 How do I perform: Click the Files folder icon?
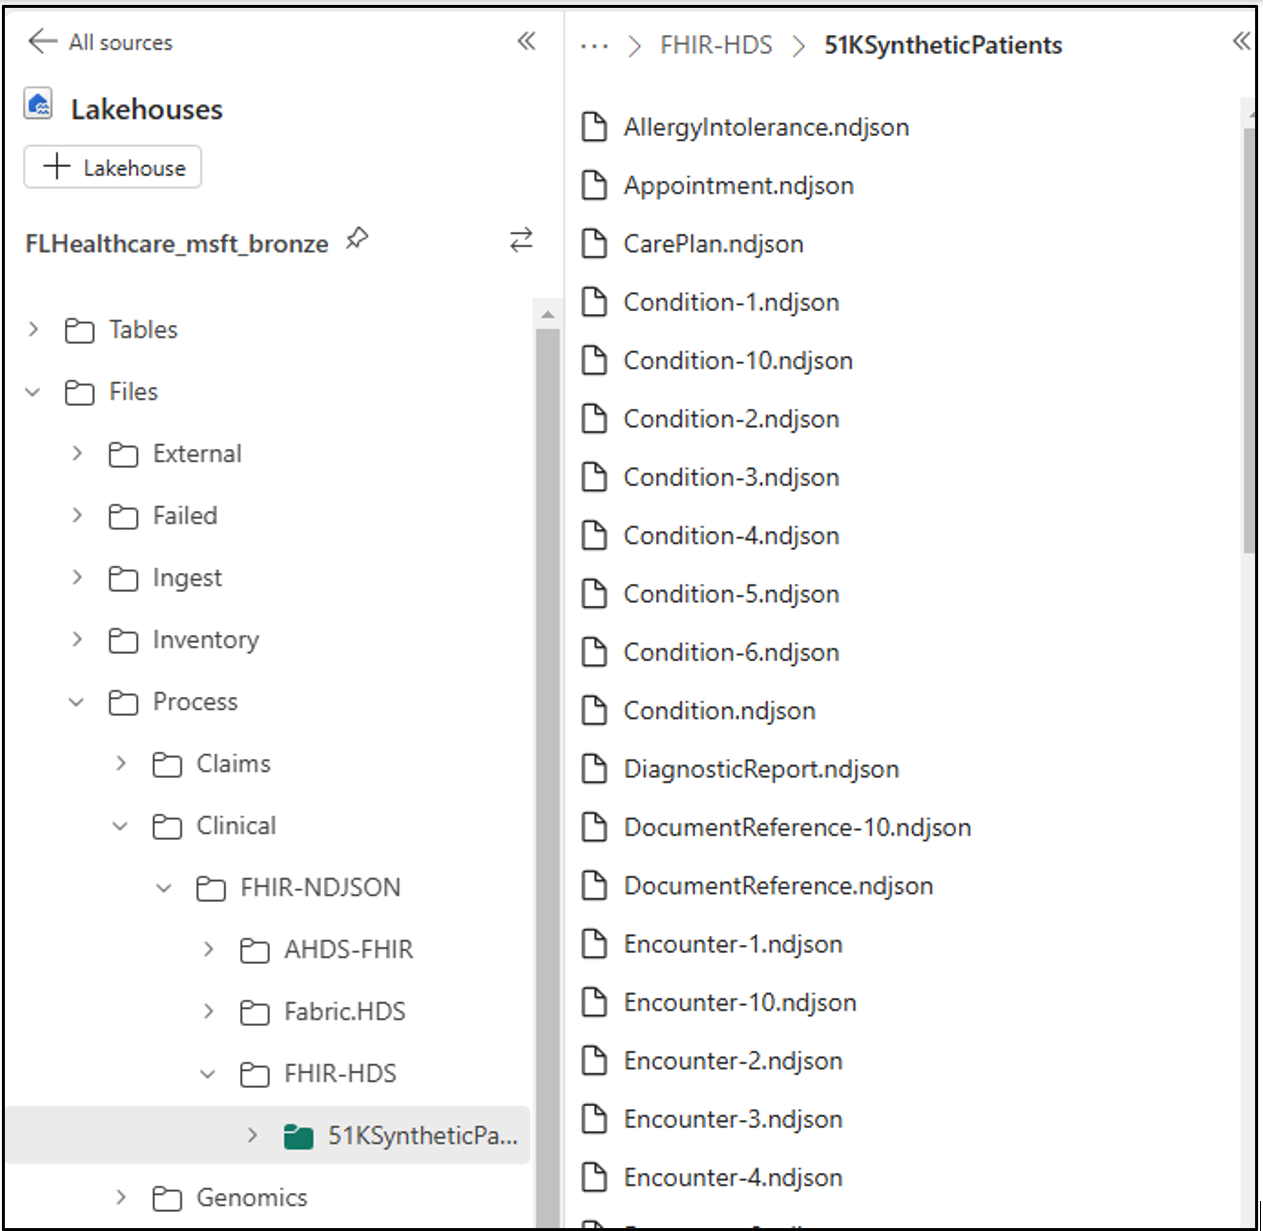79,392
